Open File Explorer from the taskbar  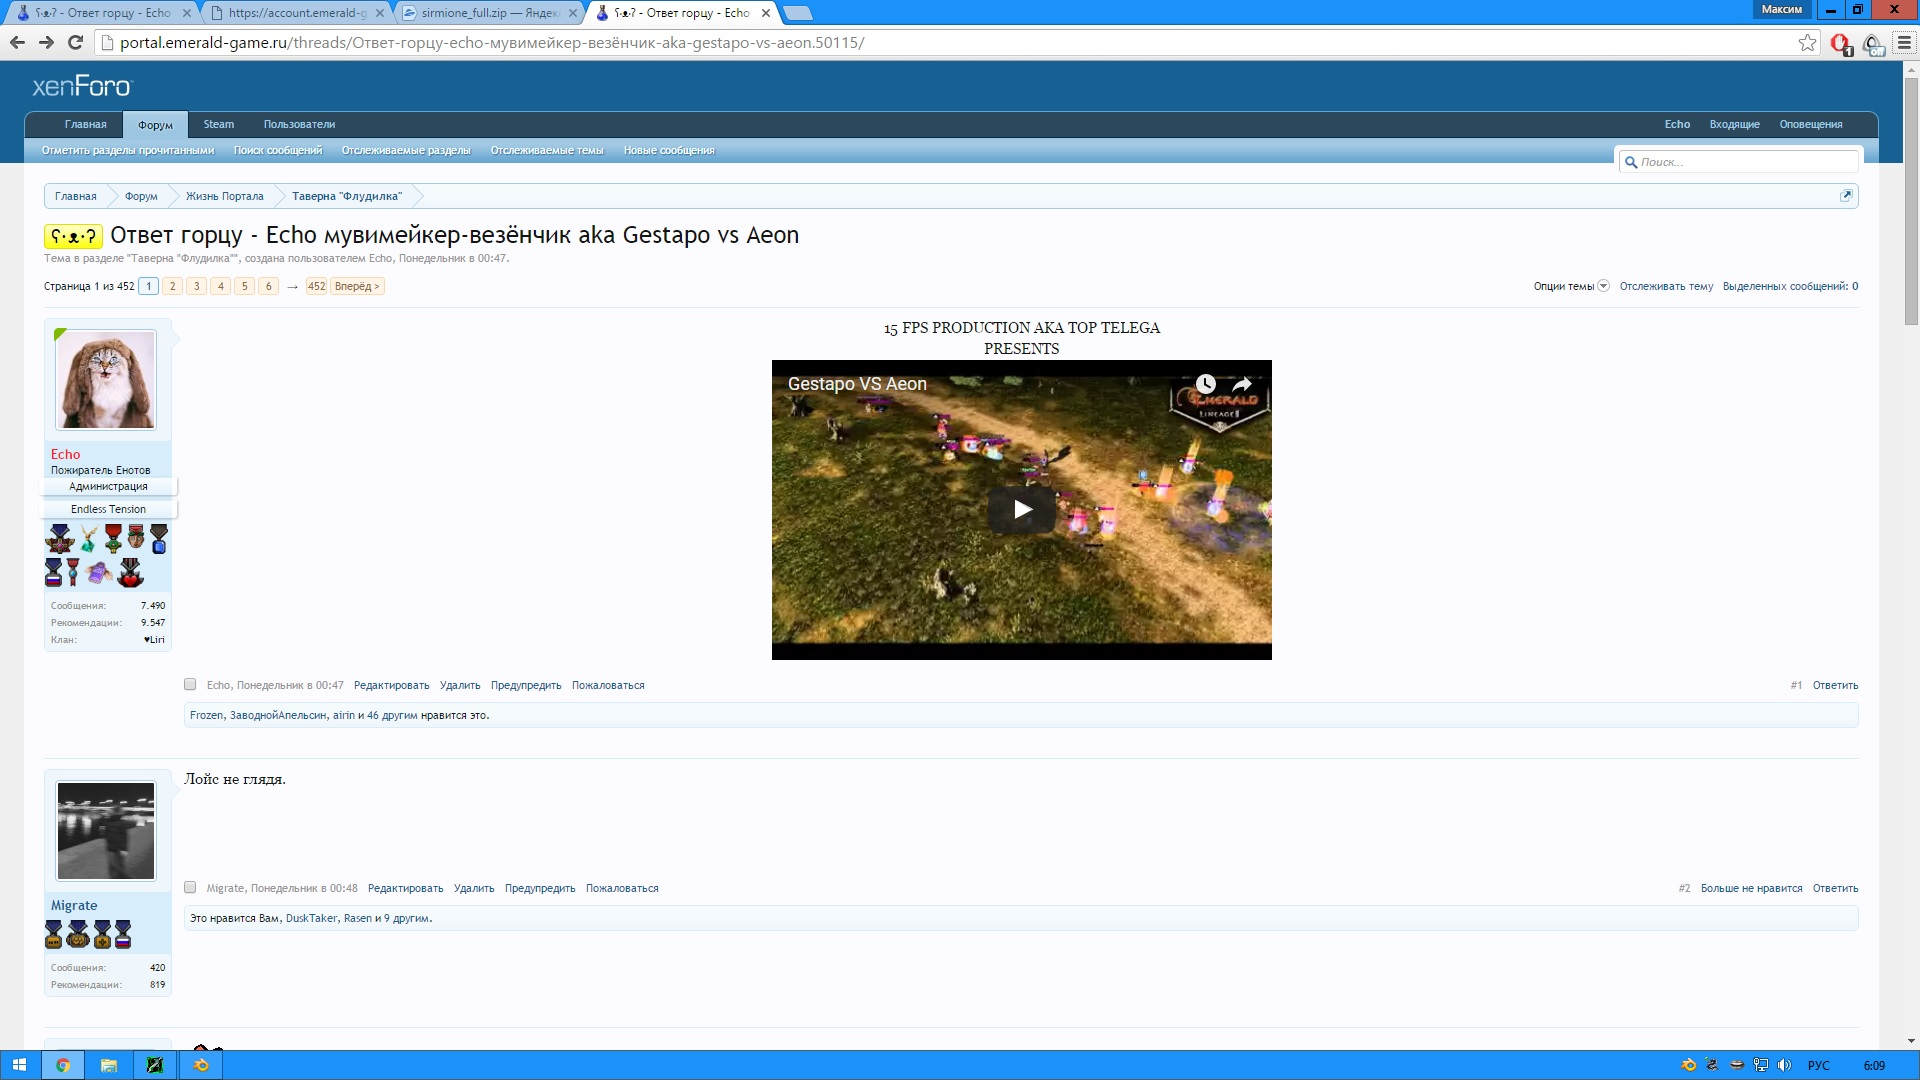point(109,1065)
